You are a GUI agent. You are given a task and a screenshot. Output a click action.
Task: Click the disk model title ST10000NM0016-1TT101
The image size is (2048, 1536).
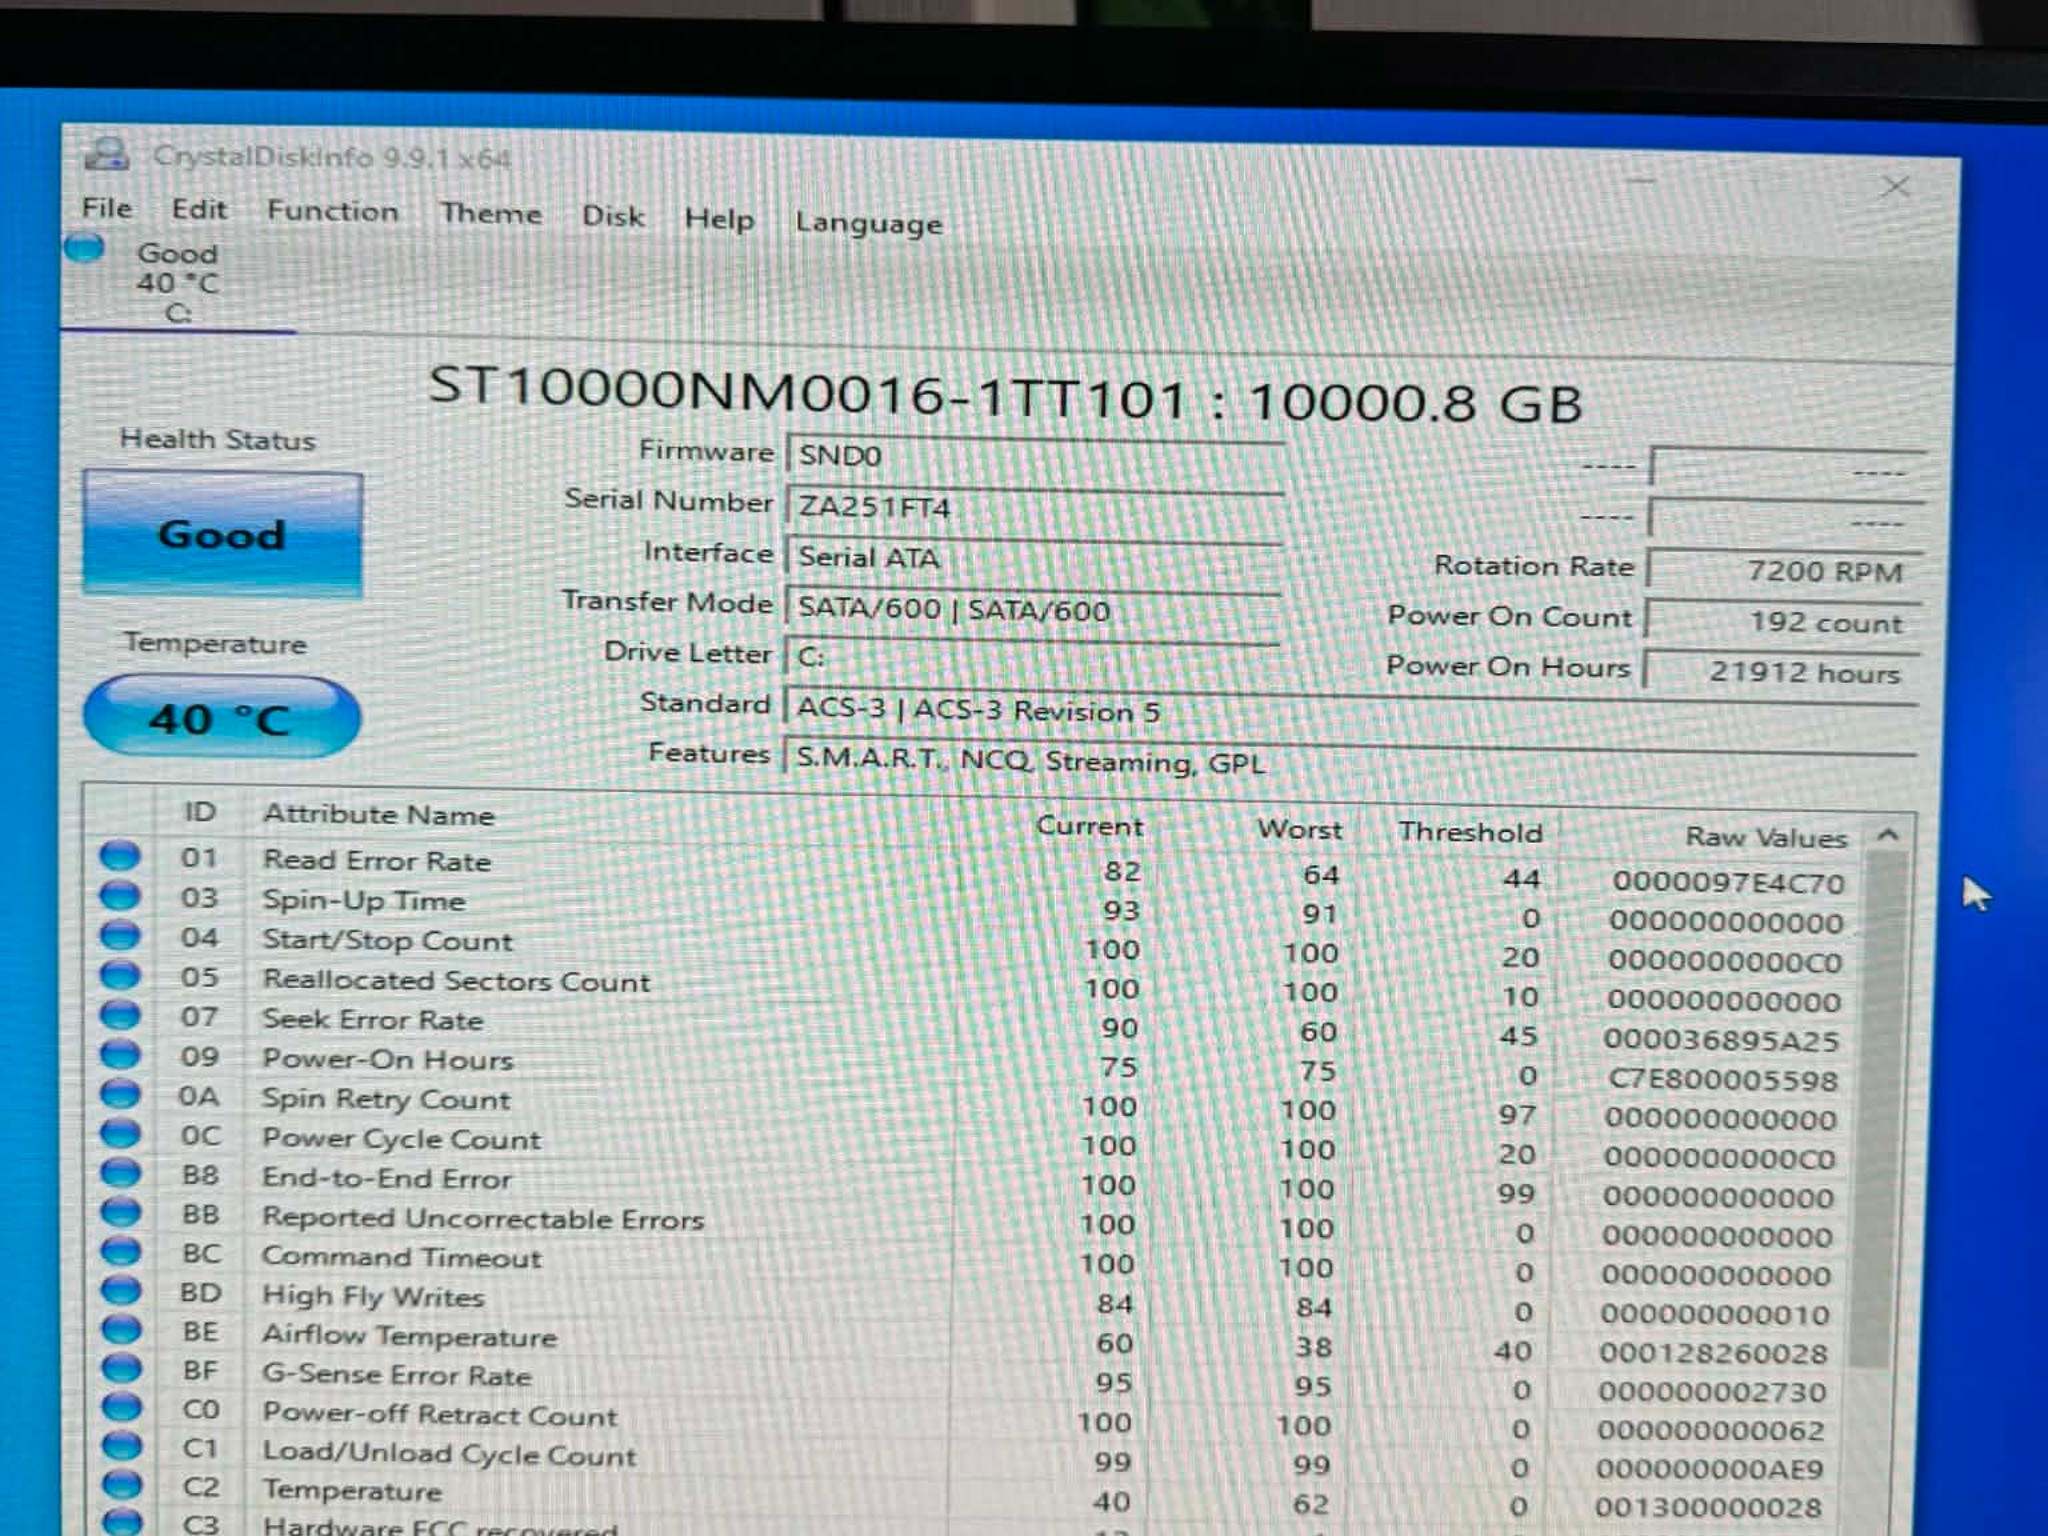(808, 392)
